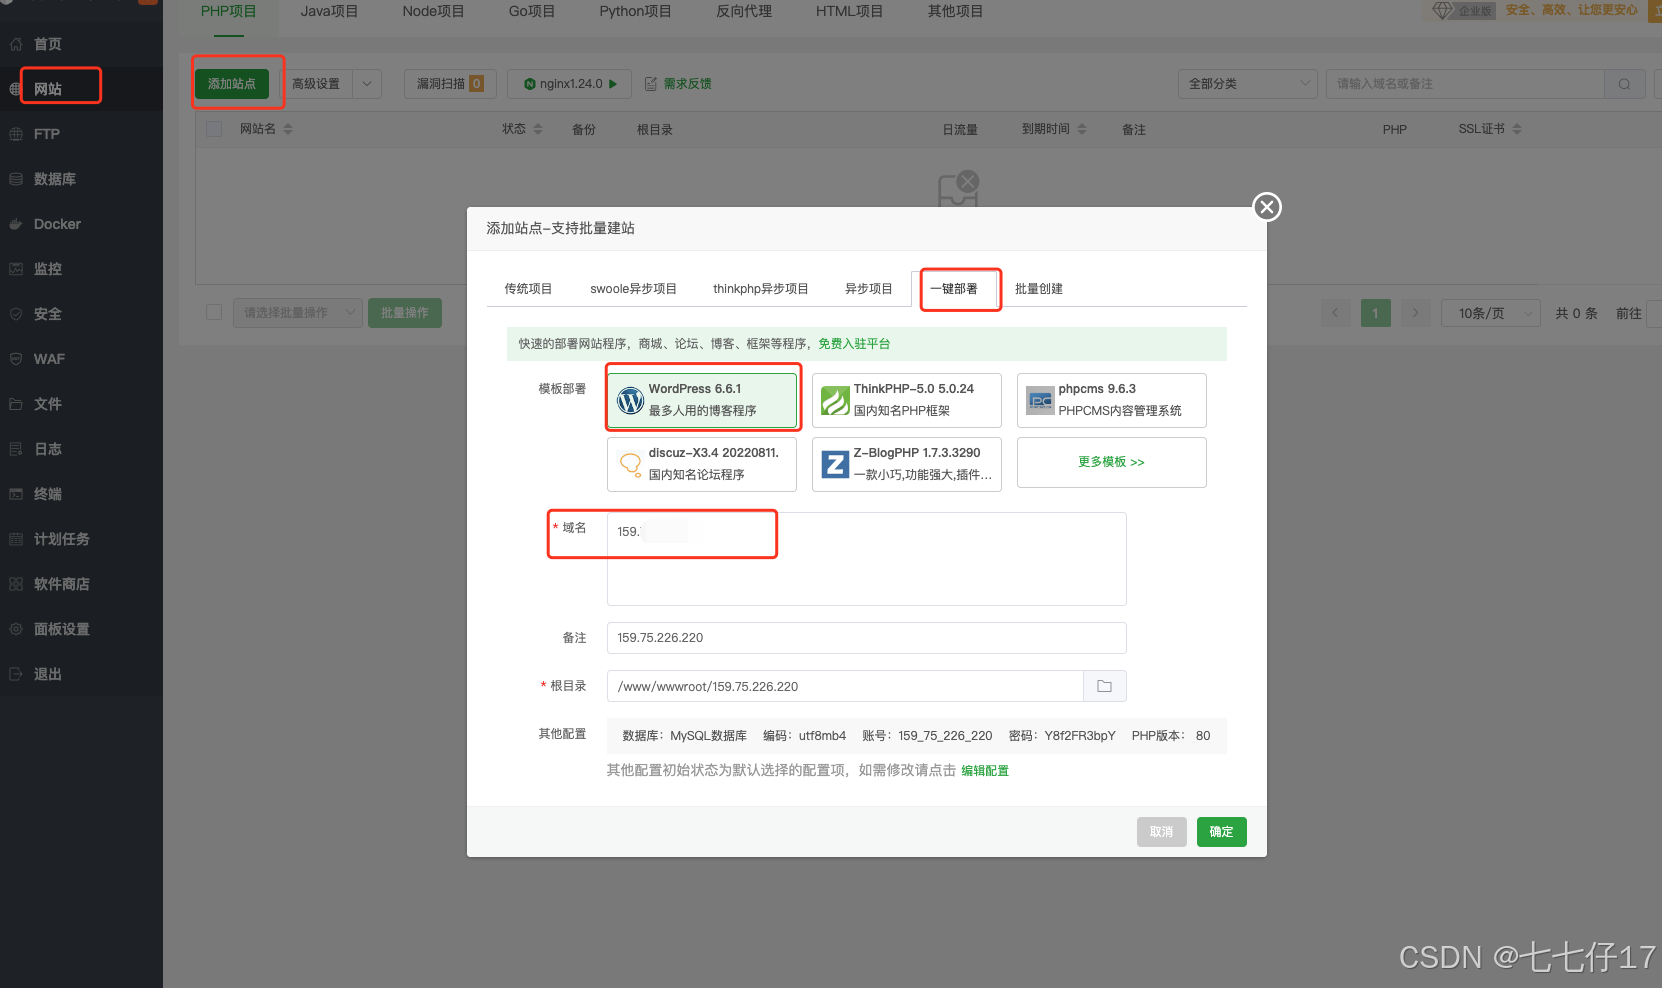
Task: Click the 备注 input field
Action: point(866,638)
